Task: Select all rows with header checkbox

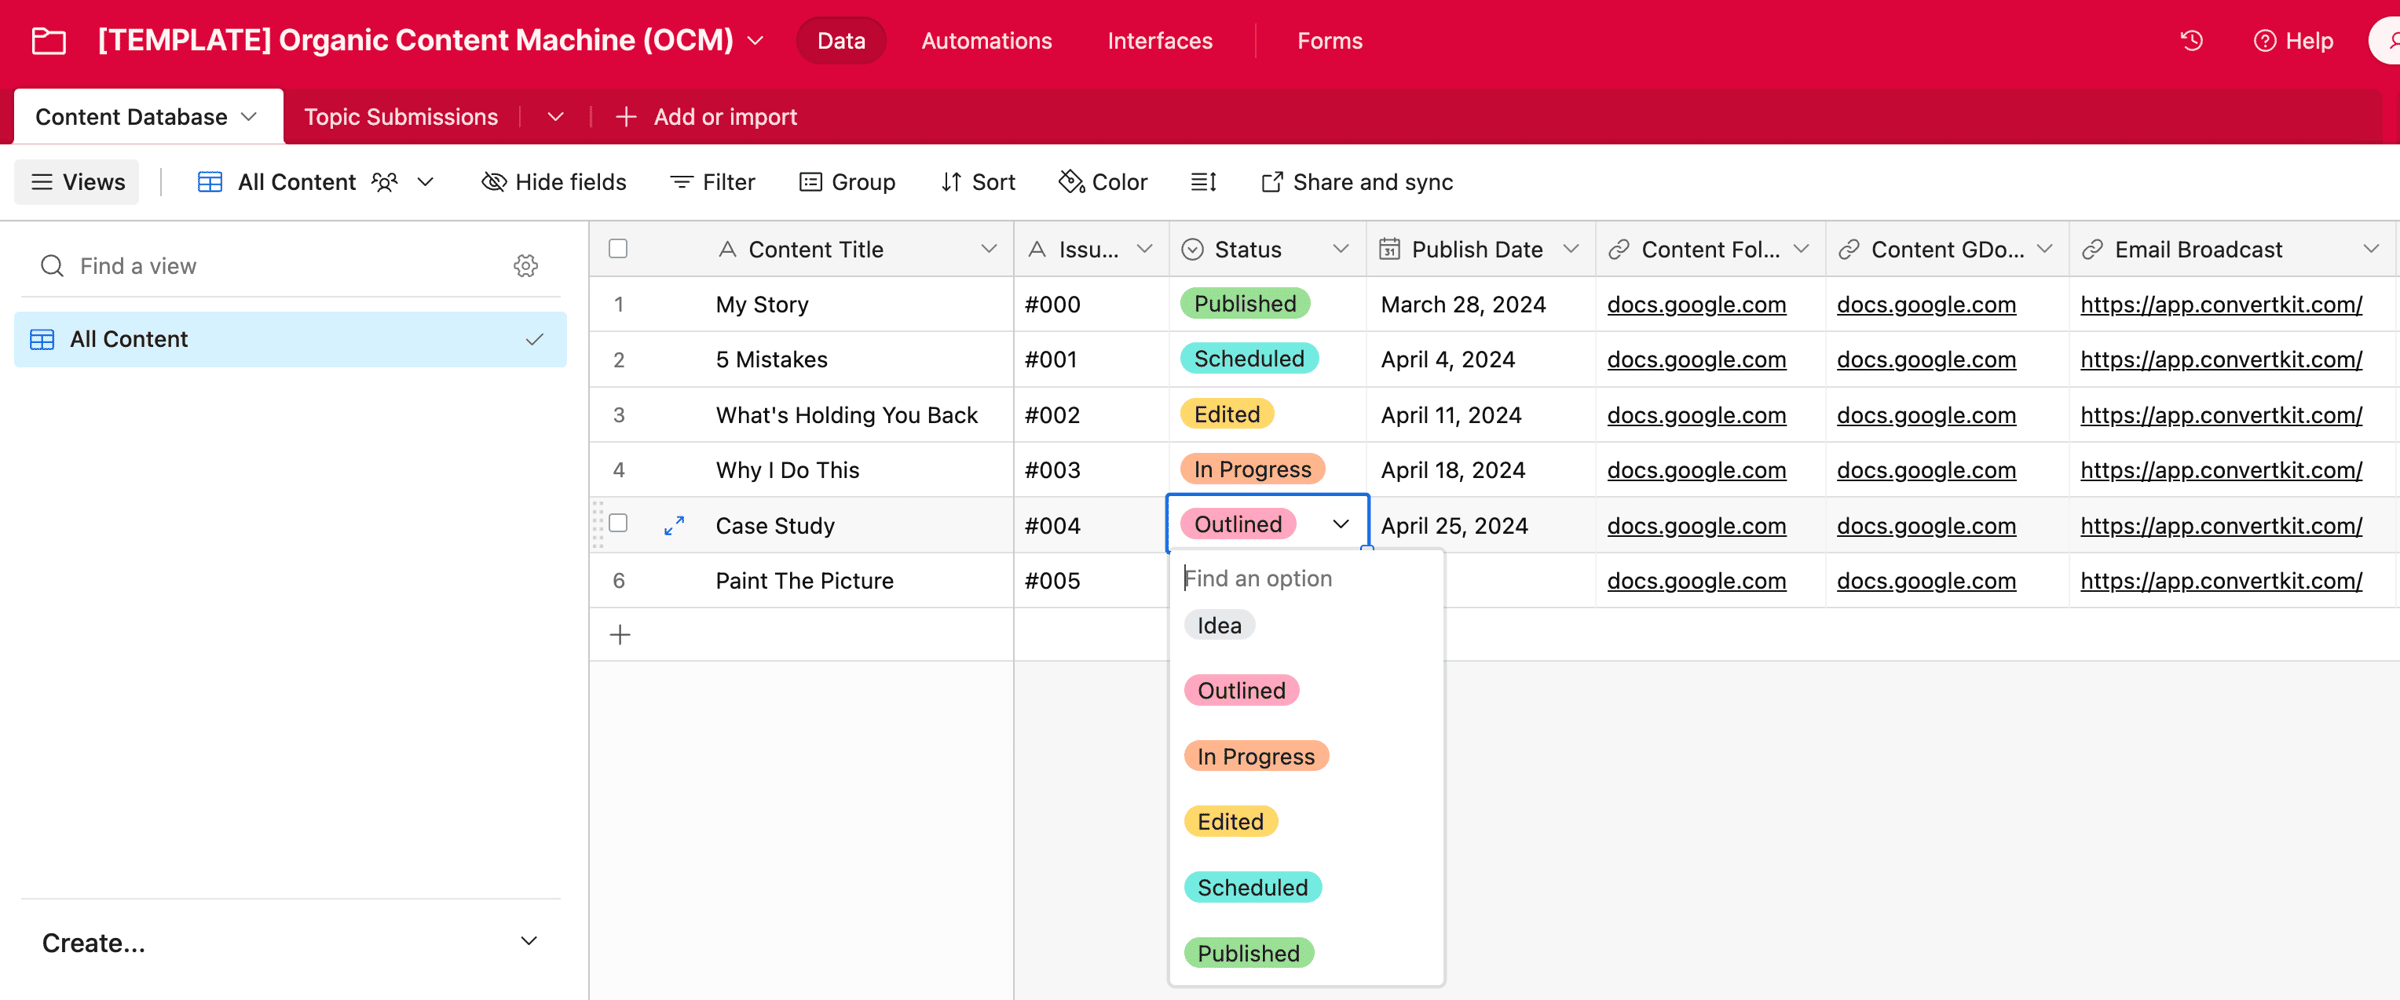Action: tap(618, 249)
